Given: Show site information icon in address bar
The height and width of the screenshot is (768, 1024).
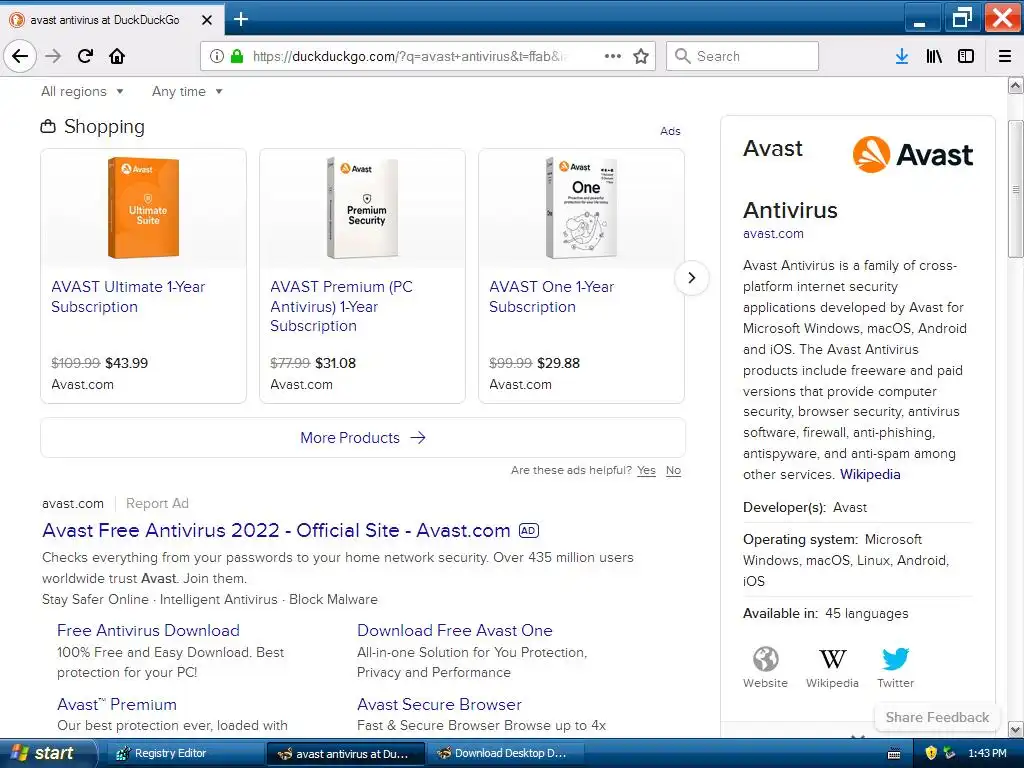Looking at the screenshot, I should pos(217,56).
